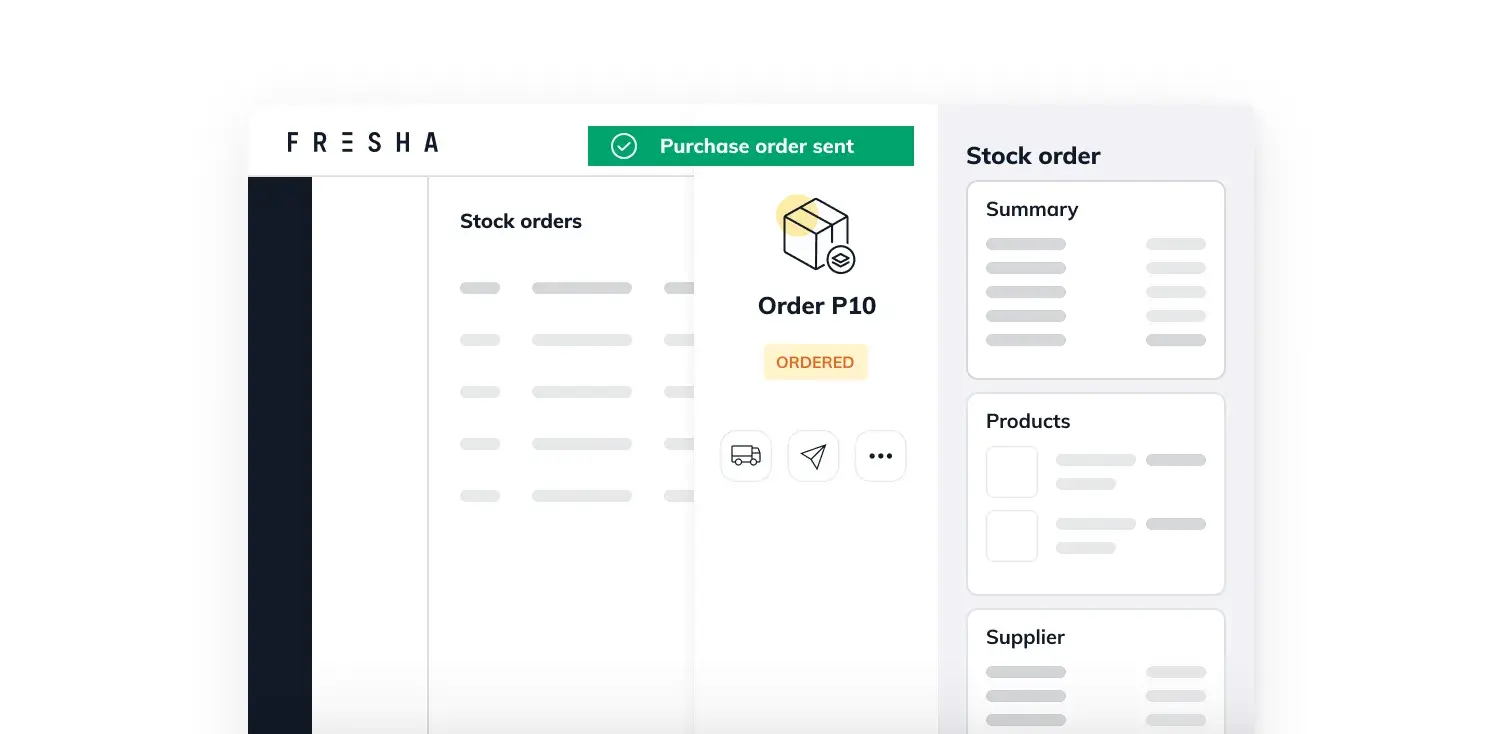Viewport: 1500px width, 734px height.
Task: Click the Purchase order sent notification
Action: click(x=751, y=146)
